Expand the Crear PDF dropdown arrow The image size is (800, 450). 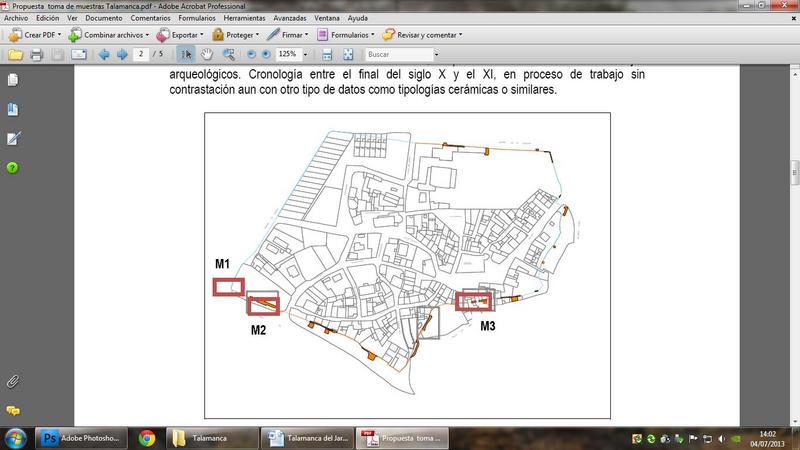tap(59, 35)
